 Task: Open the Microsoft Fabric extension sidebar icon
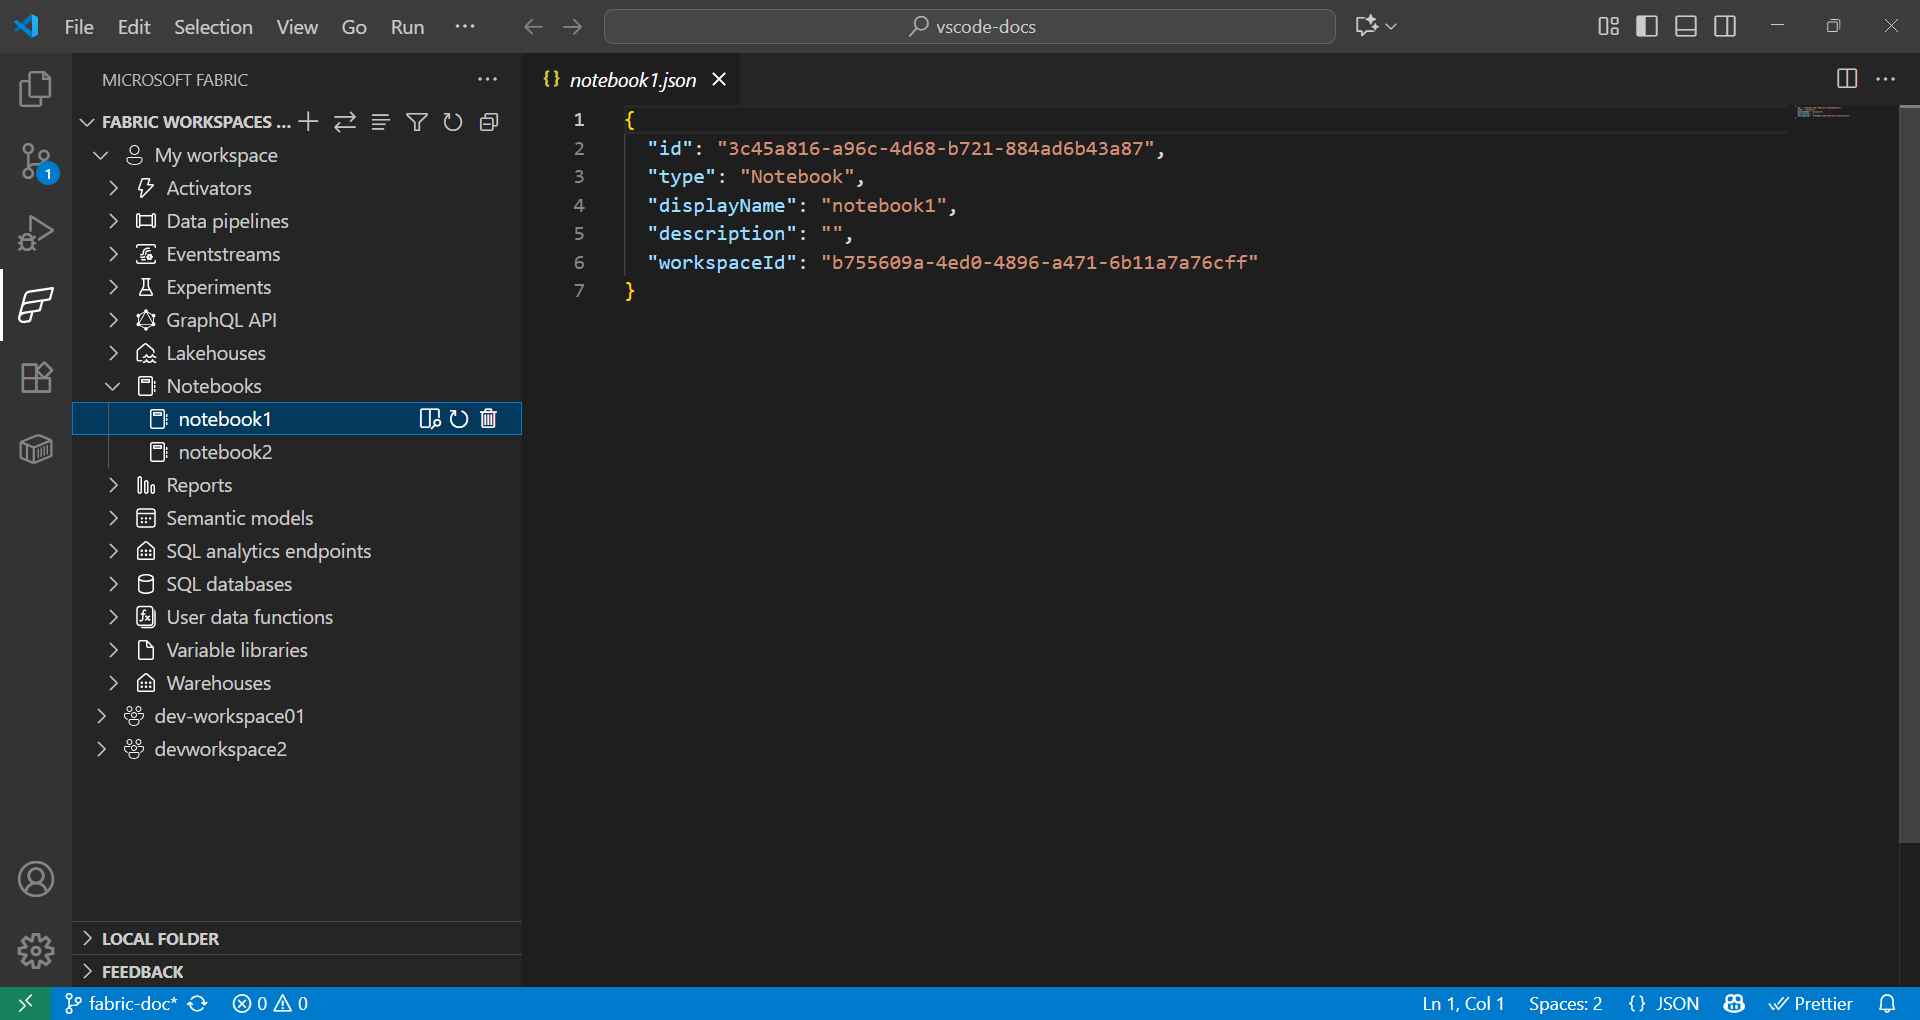pyautogui.click(x=36, y=306)
